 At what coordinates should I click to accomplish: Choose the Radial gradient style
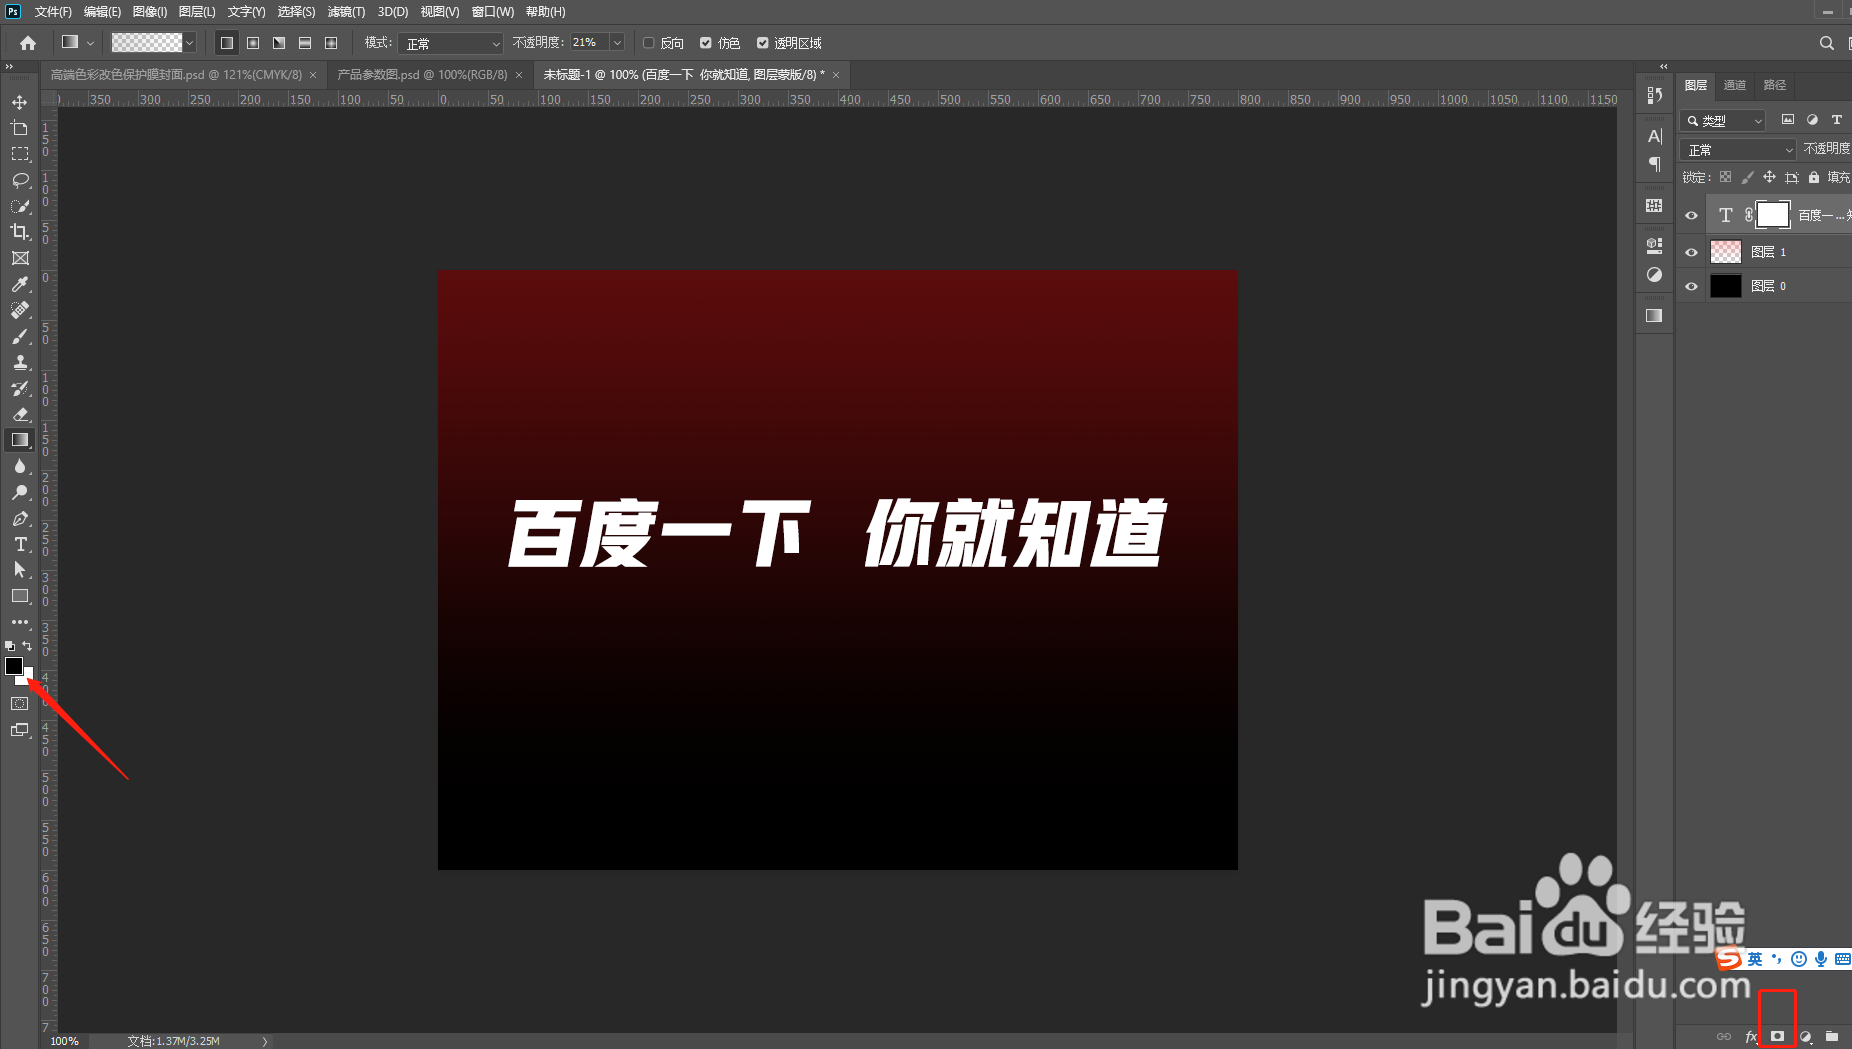click(253, 43)
